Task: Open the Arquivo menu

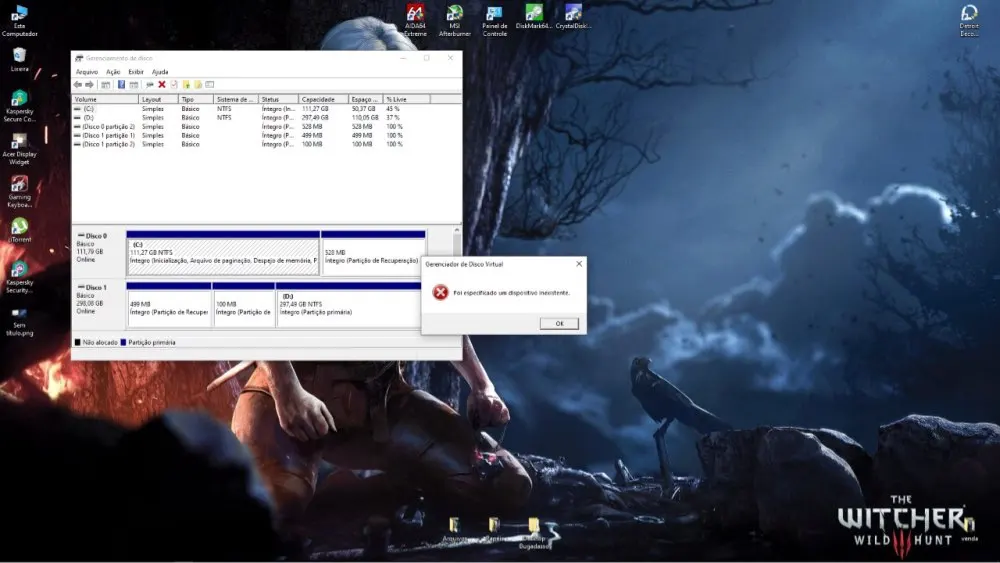Action: click(x=87, y=72)
